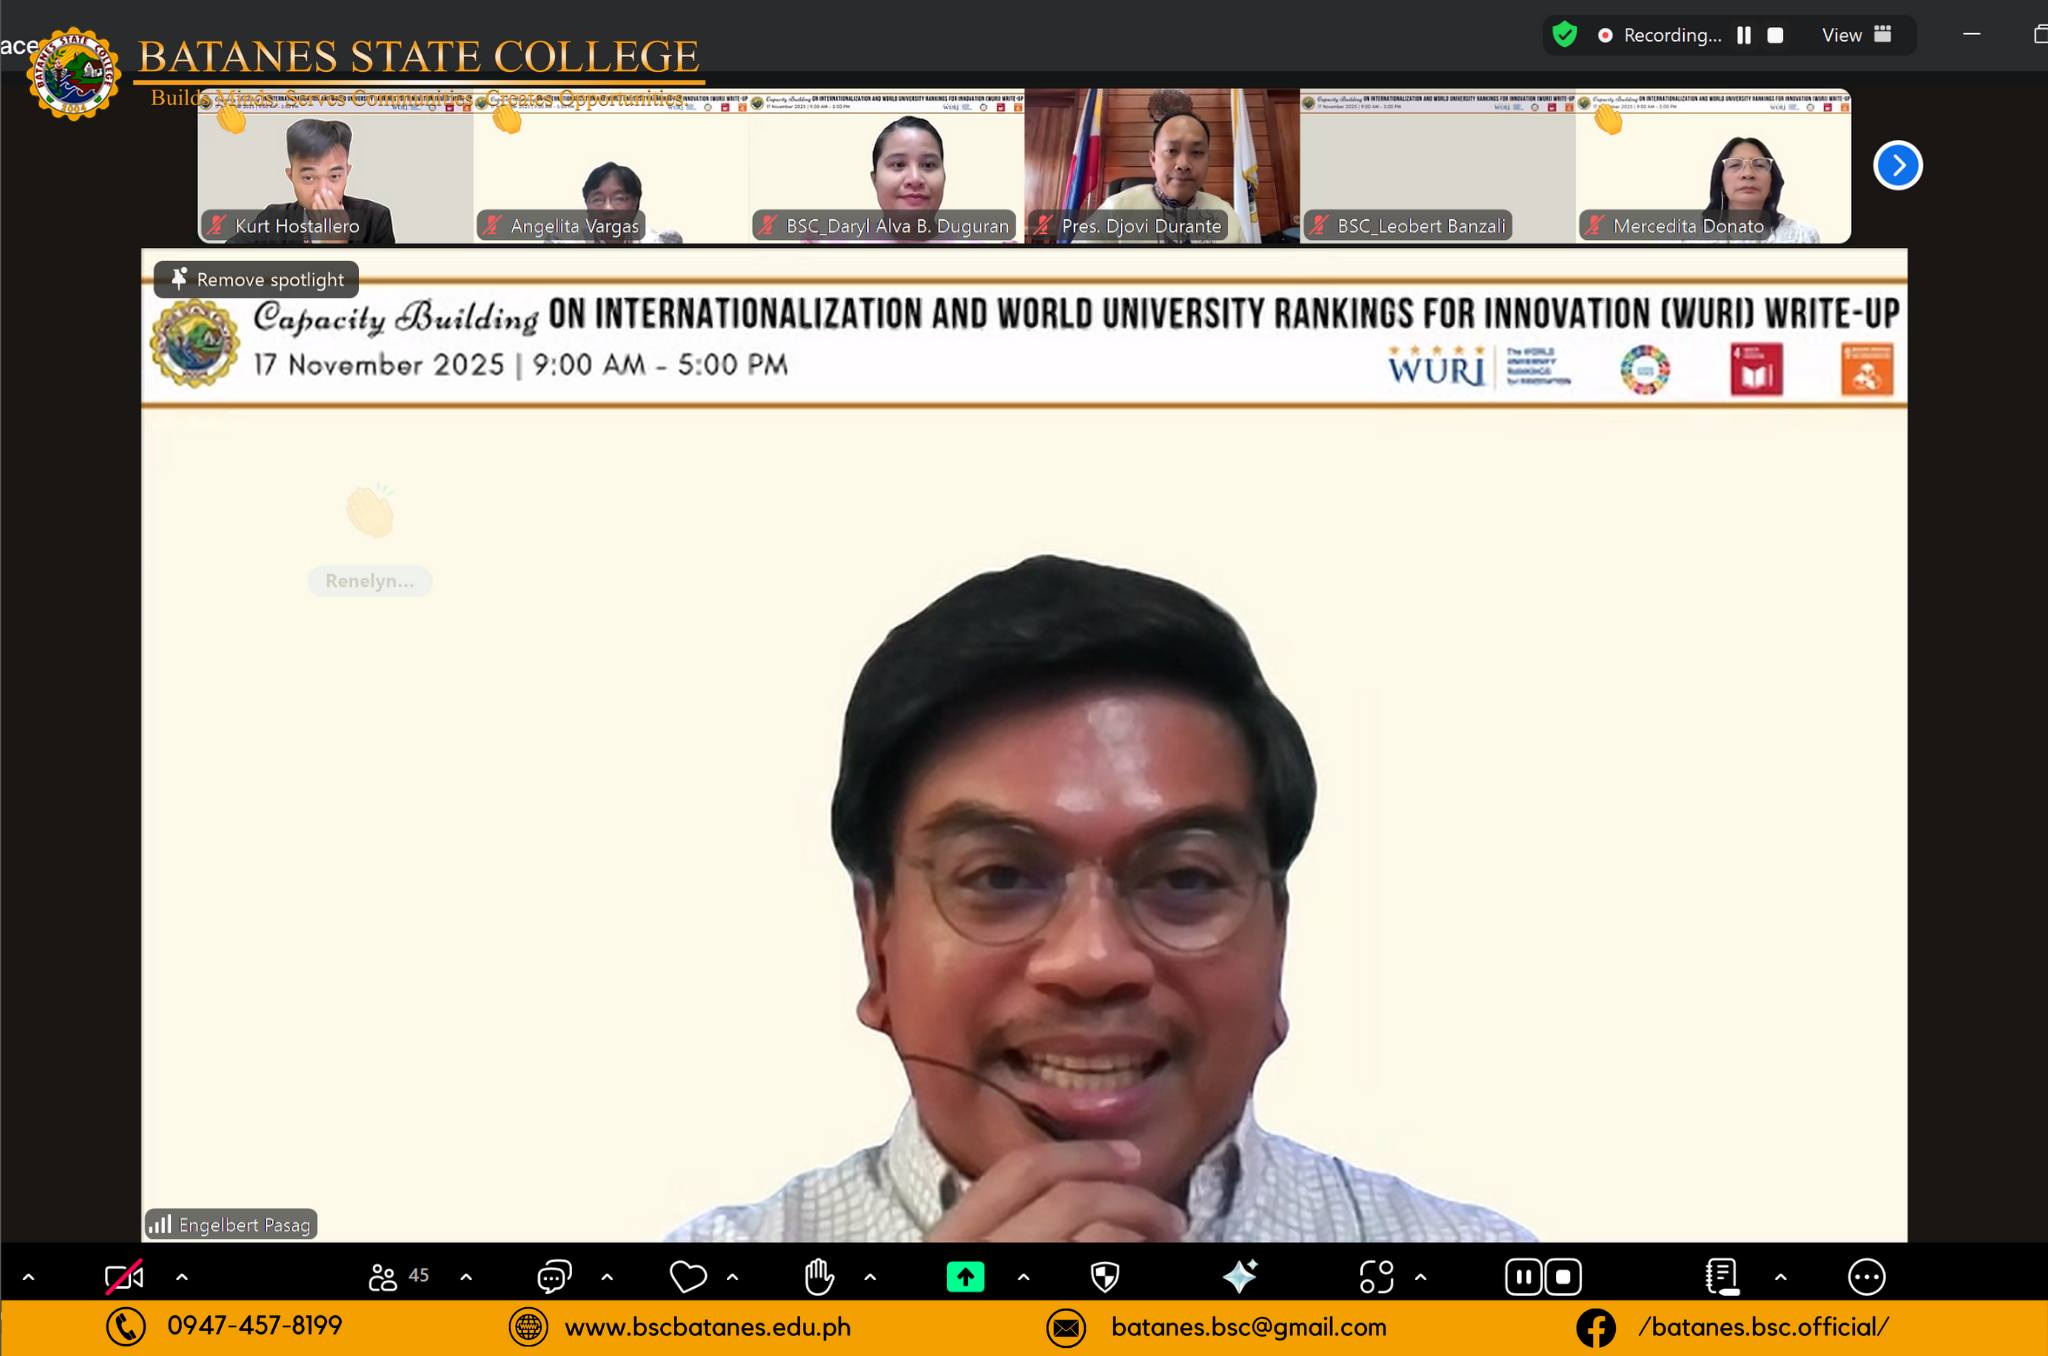Show next participants with blue arrow

1897,166
